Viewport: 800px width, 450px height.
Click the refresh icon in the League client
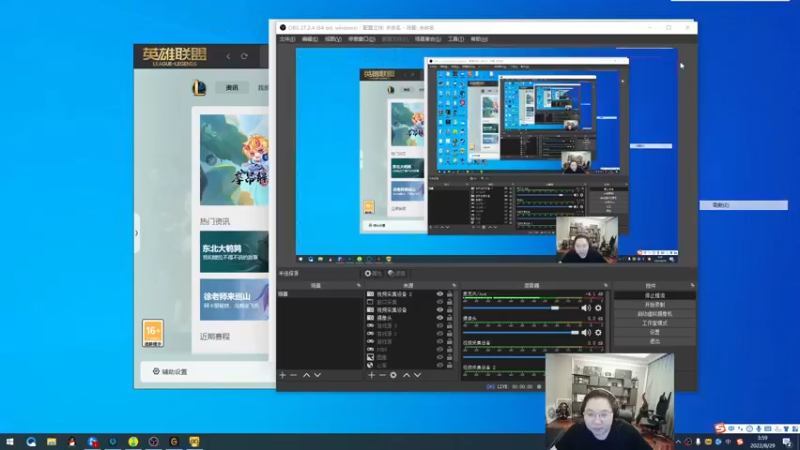[x=244, y=56]
